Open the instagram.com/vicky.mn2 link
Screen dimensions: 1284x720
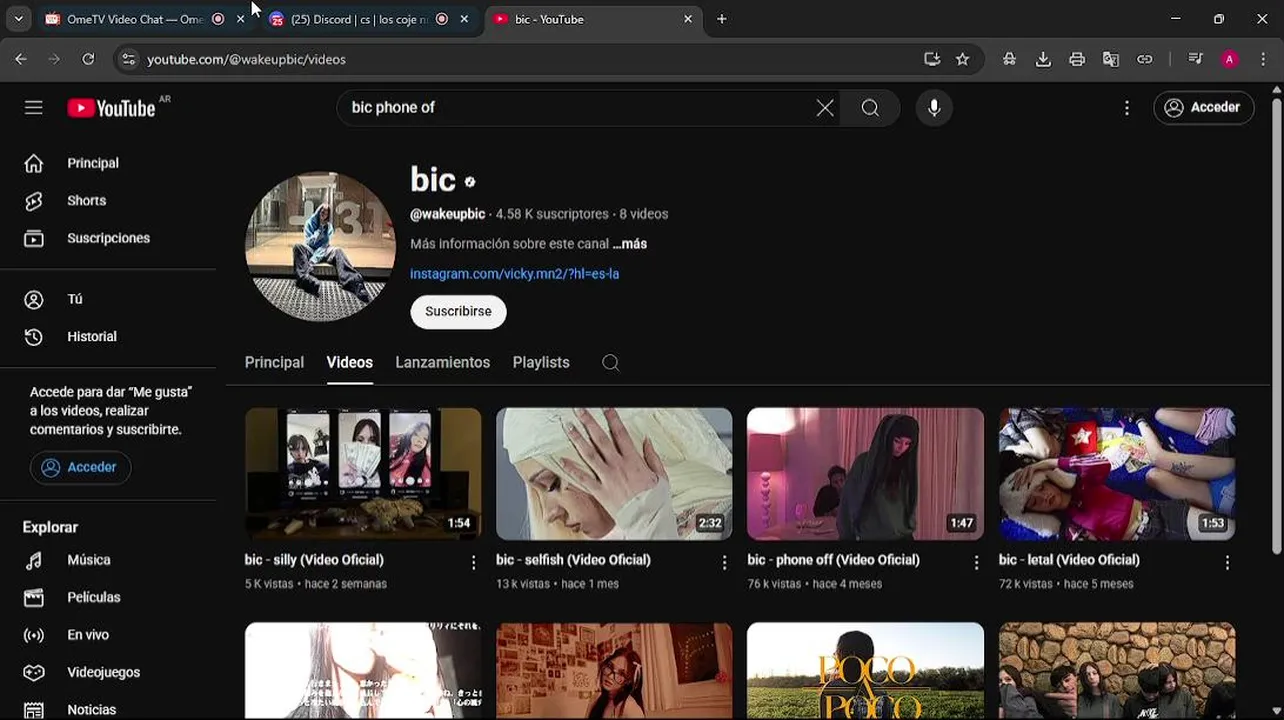point(514,274)
